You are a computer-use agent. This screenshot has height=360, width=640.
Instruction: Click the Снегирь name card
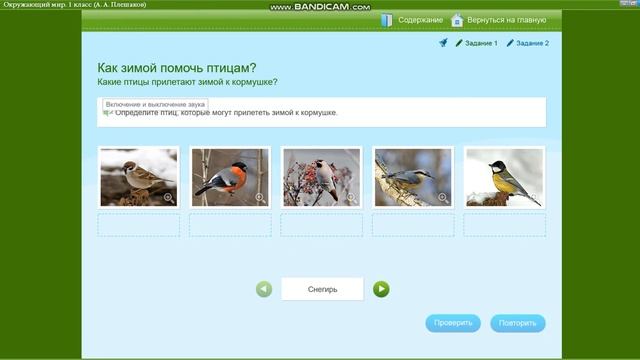click(322, 289)
